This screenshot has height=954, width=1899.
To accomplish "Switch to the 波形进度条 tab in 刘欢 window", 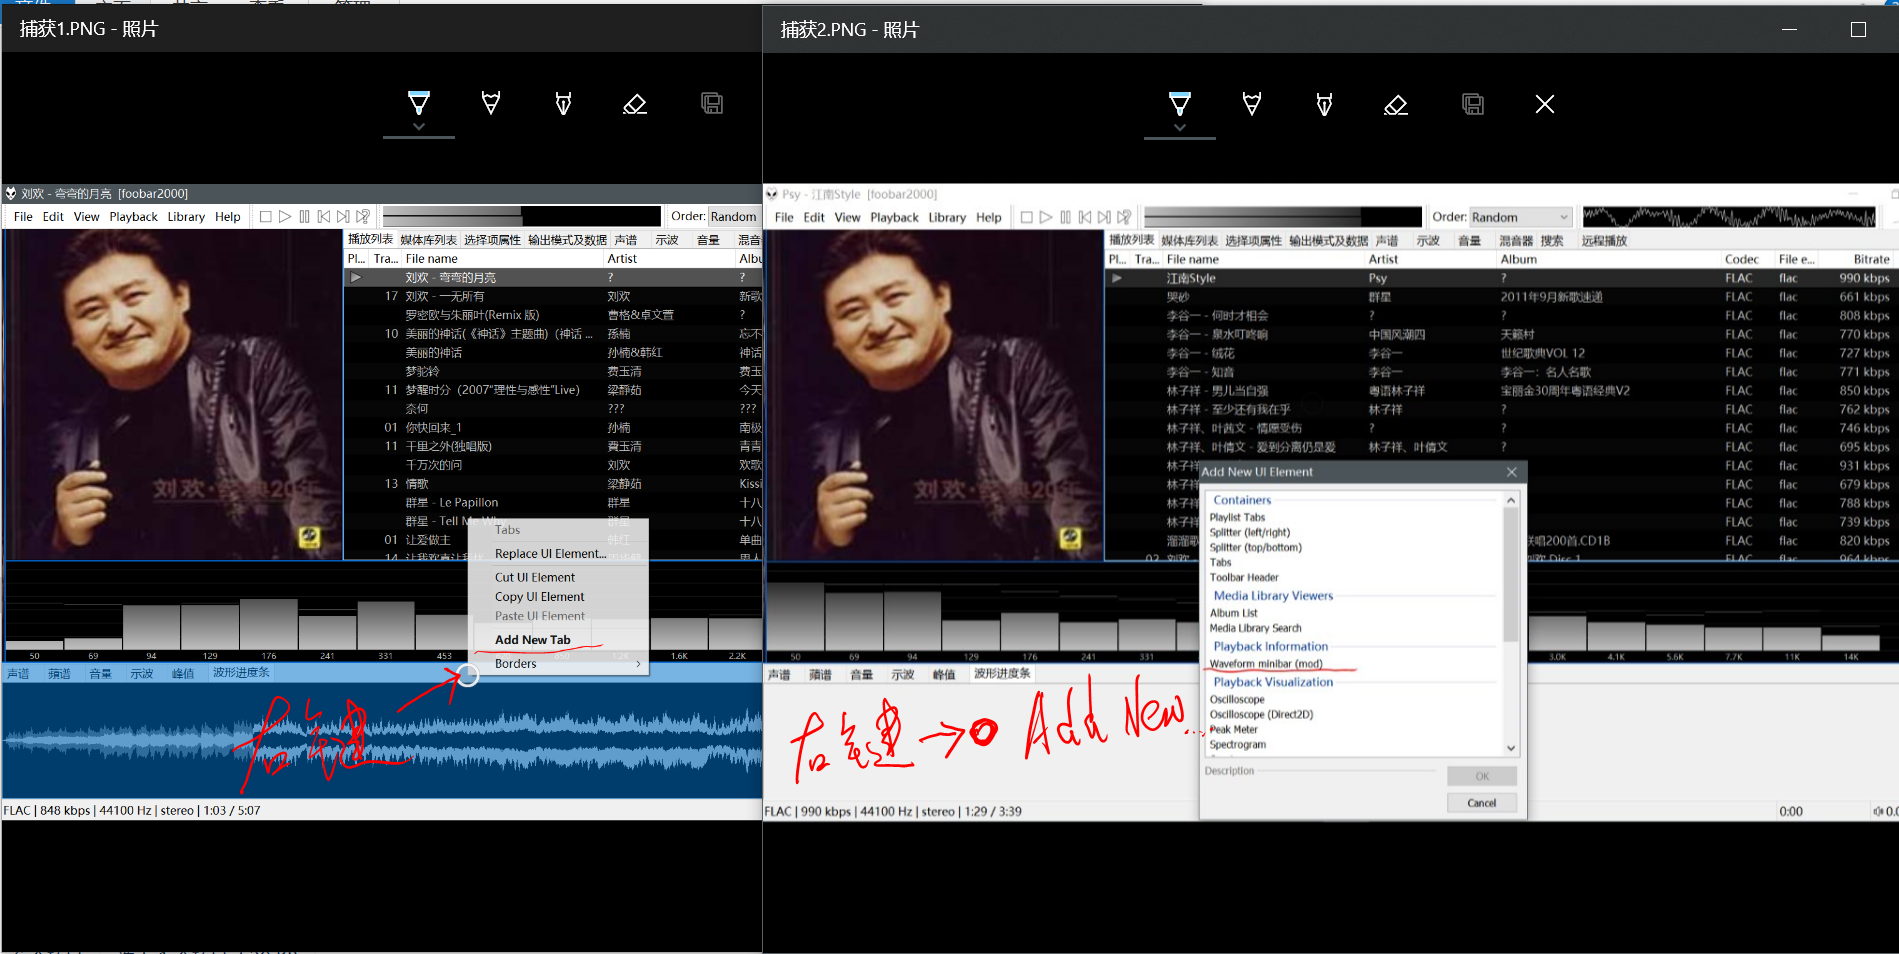I will [x=241, y=673].
